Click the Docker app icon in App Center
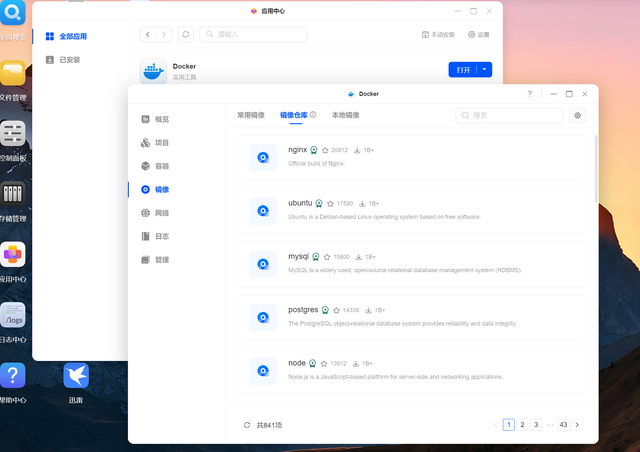Image resolution: width=640 pixels, height=452 pixels. pyautogui.click(x=153, y=71)
